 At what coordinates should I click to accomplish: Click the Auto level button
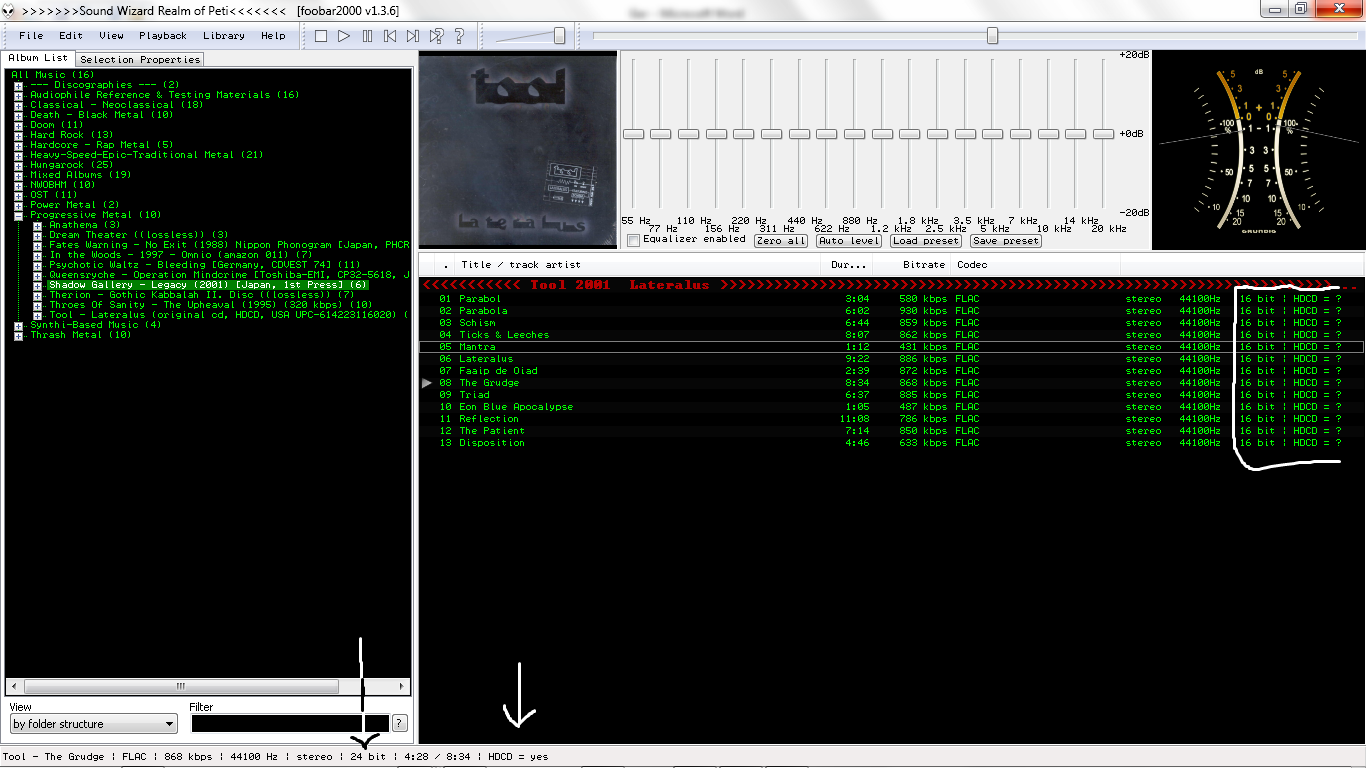[849, 241]
